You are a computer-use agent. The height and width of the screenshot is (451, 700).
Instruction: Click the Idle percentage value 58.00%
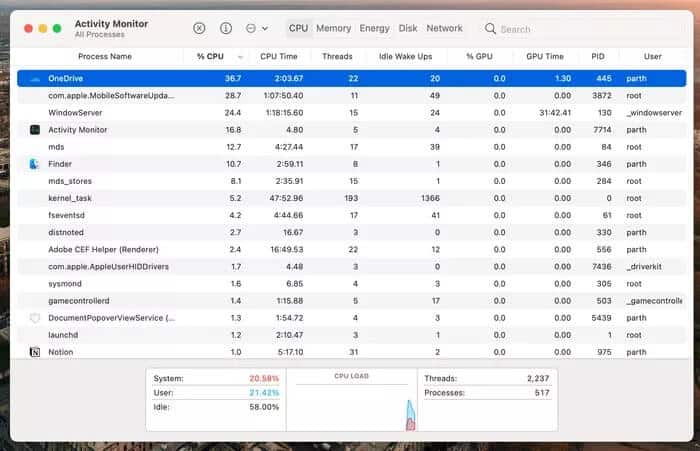264,407
